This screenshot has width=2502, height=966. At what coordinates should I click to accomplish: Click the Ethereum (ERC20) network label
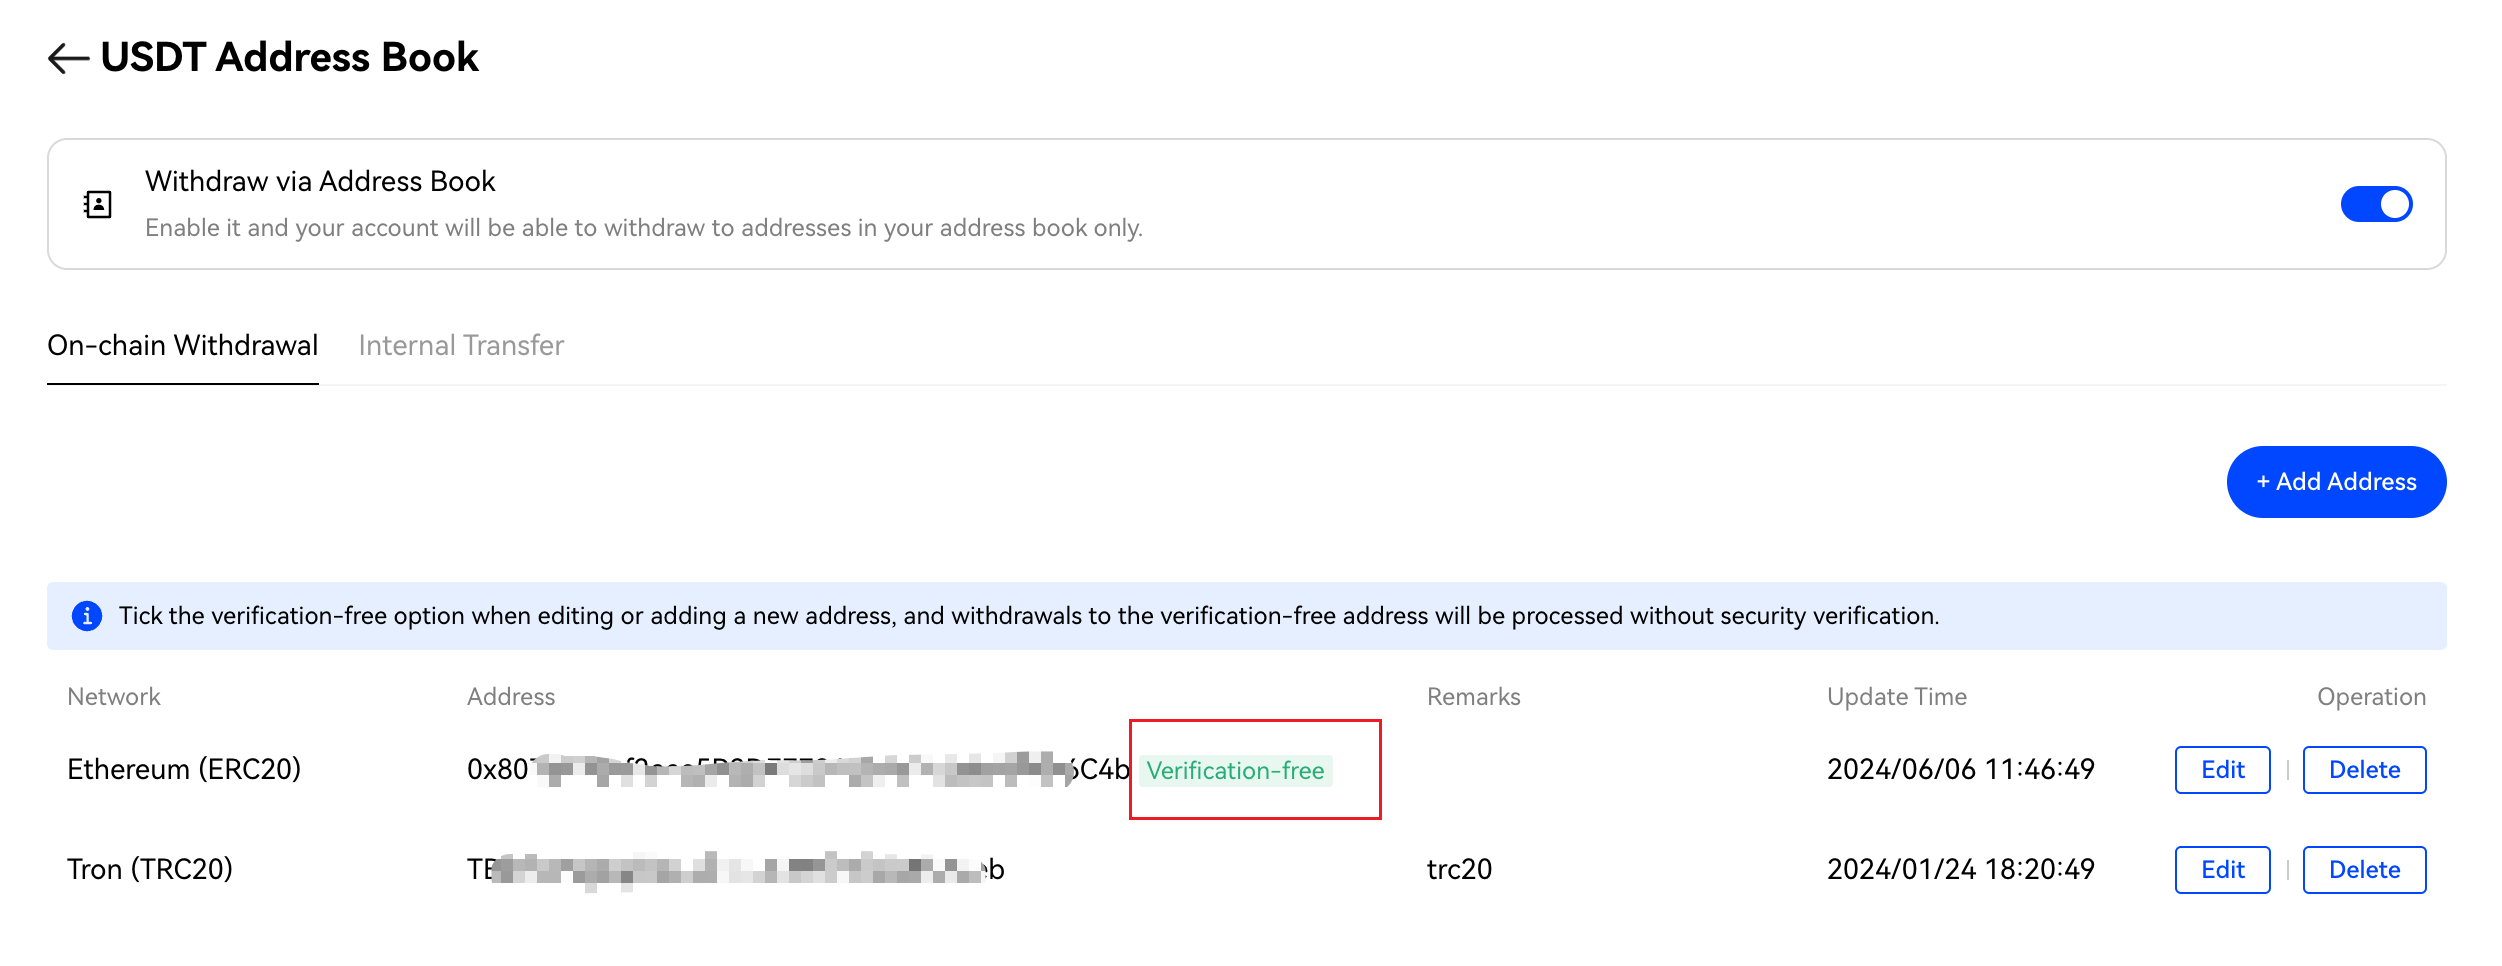(184, 770)
